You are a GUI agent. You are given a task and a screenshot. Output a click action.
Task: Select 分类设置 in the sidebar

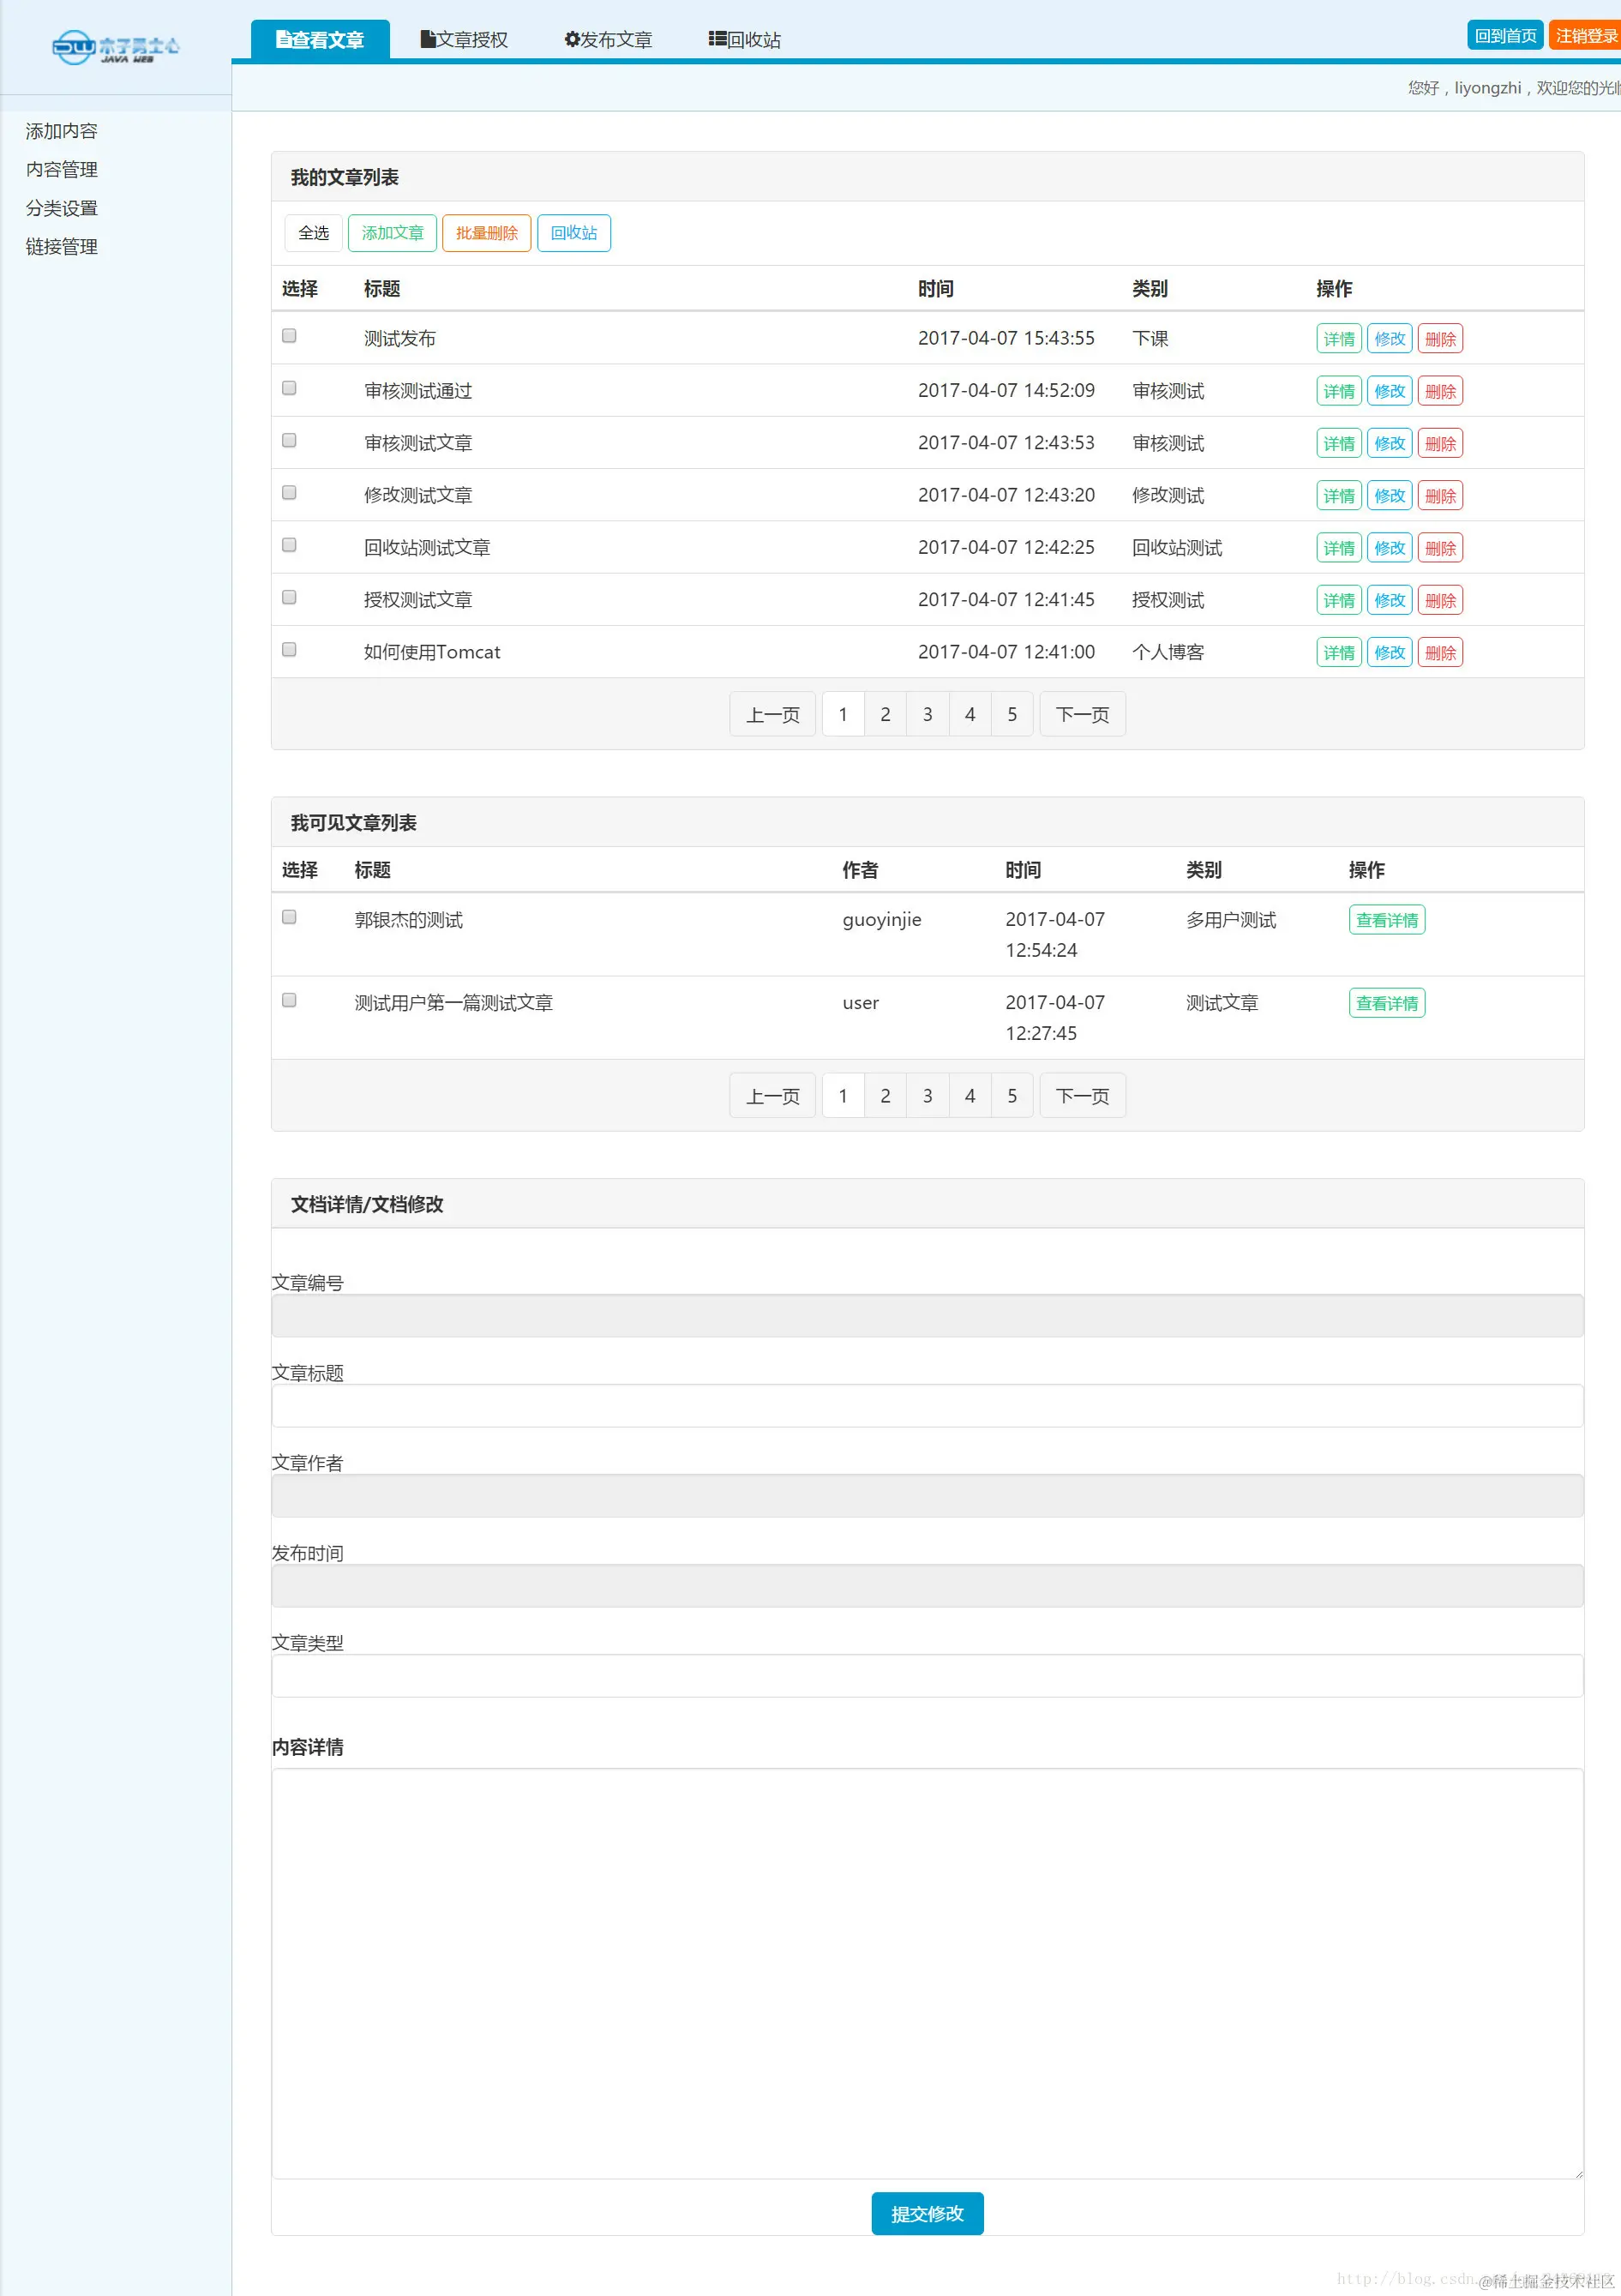(x=62, y=208)
